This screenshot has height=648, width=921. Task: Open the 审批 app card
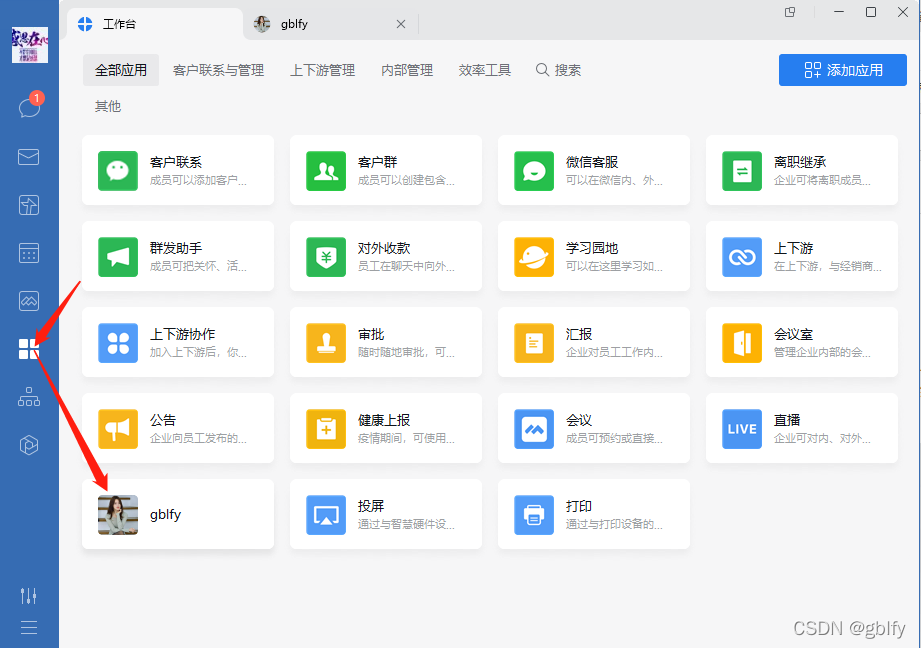pos(386,342)
